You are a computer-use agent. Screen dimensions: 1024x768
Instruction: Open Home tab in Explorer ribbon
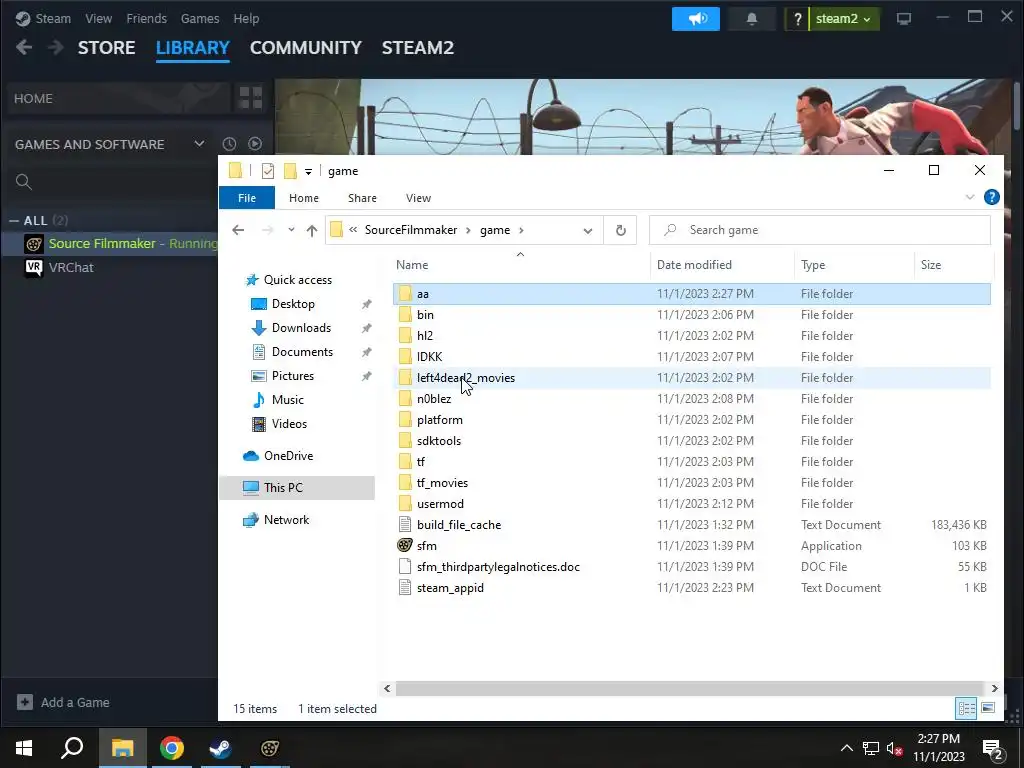click(x=304, y=198)
